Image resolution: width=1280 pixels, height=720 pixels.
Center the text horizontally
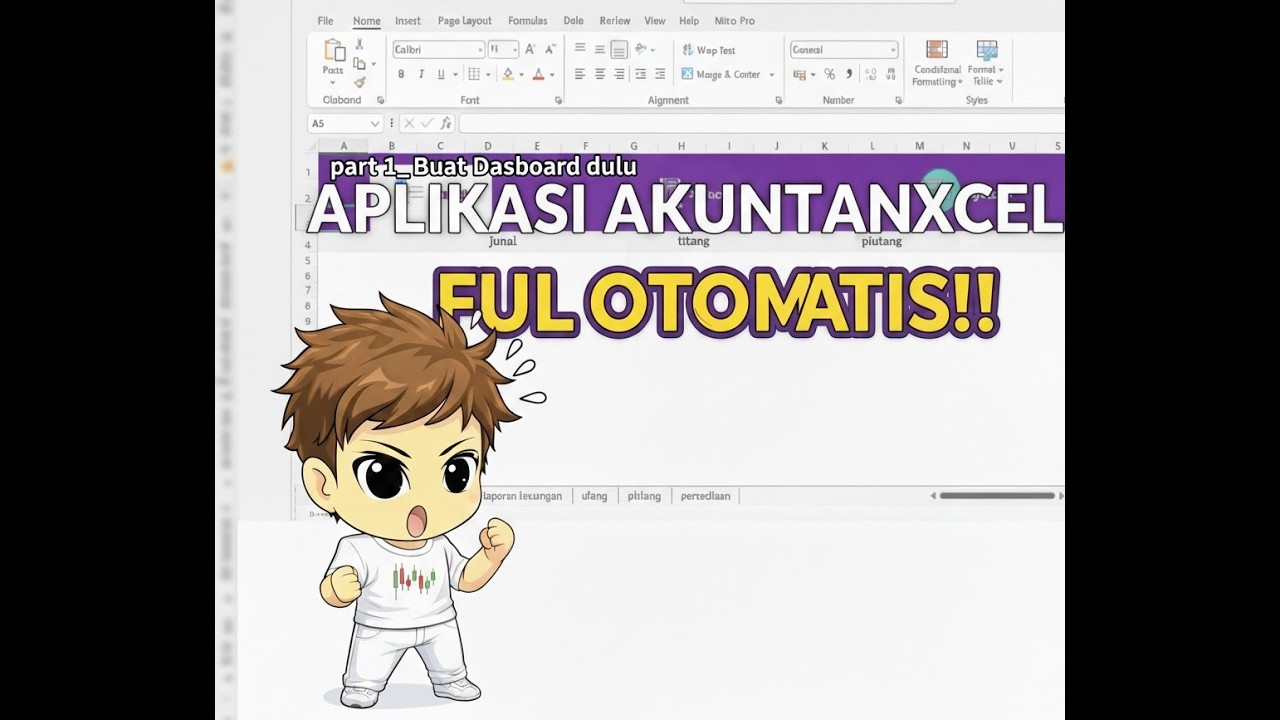tap(600, 74)
